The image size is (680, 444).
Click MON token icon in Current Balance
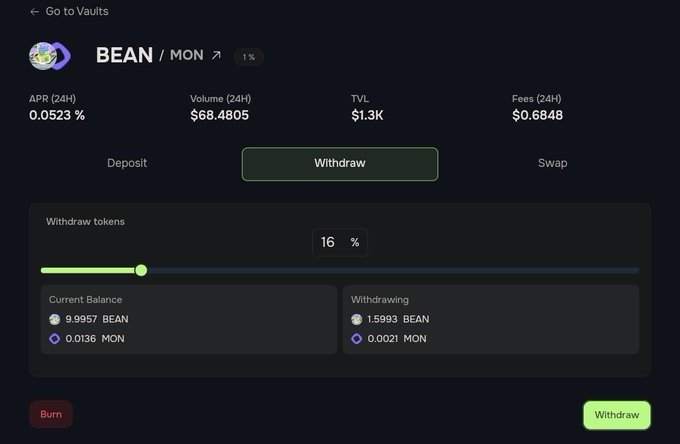pos(55,339)
